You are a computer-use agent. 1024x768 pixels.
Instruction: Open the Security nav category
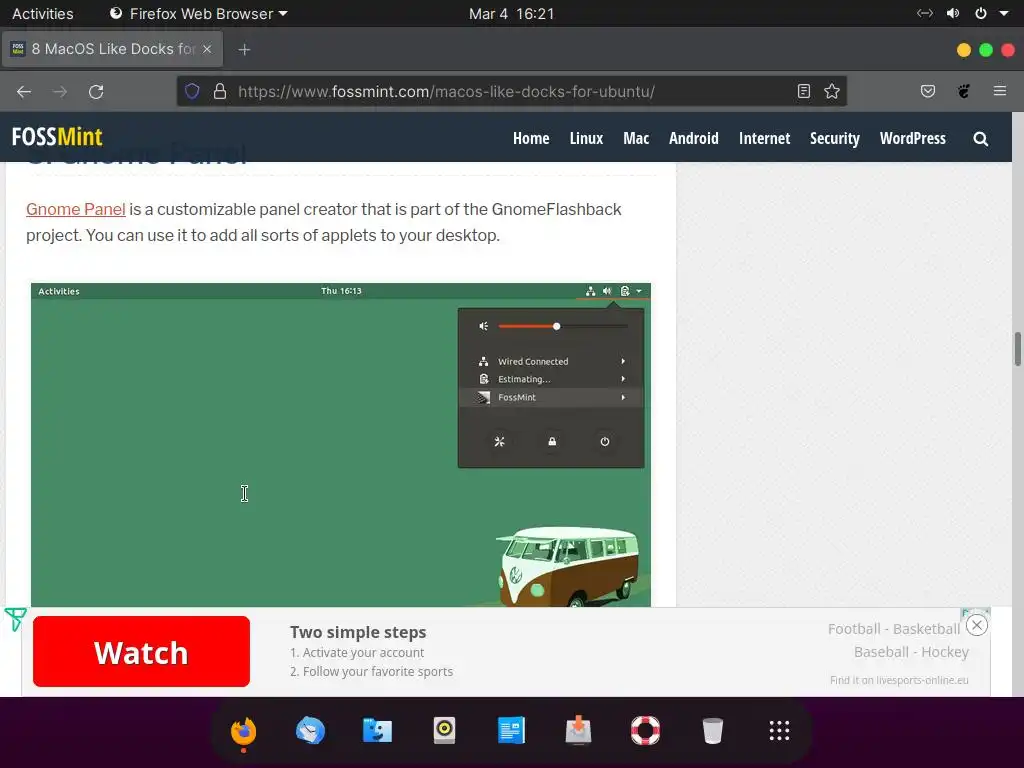pos(835,138)
